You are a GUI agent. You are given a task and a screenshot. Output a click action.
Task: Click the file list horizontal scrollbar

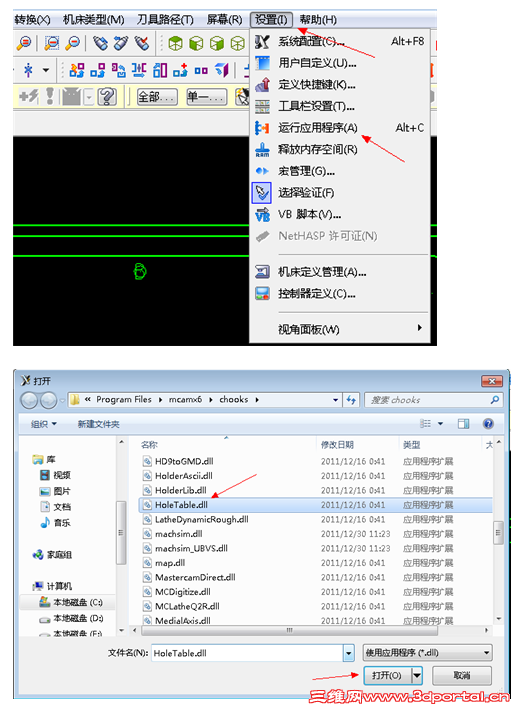289,630
